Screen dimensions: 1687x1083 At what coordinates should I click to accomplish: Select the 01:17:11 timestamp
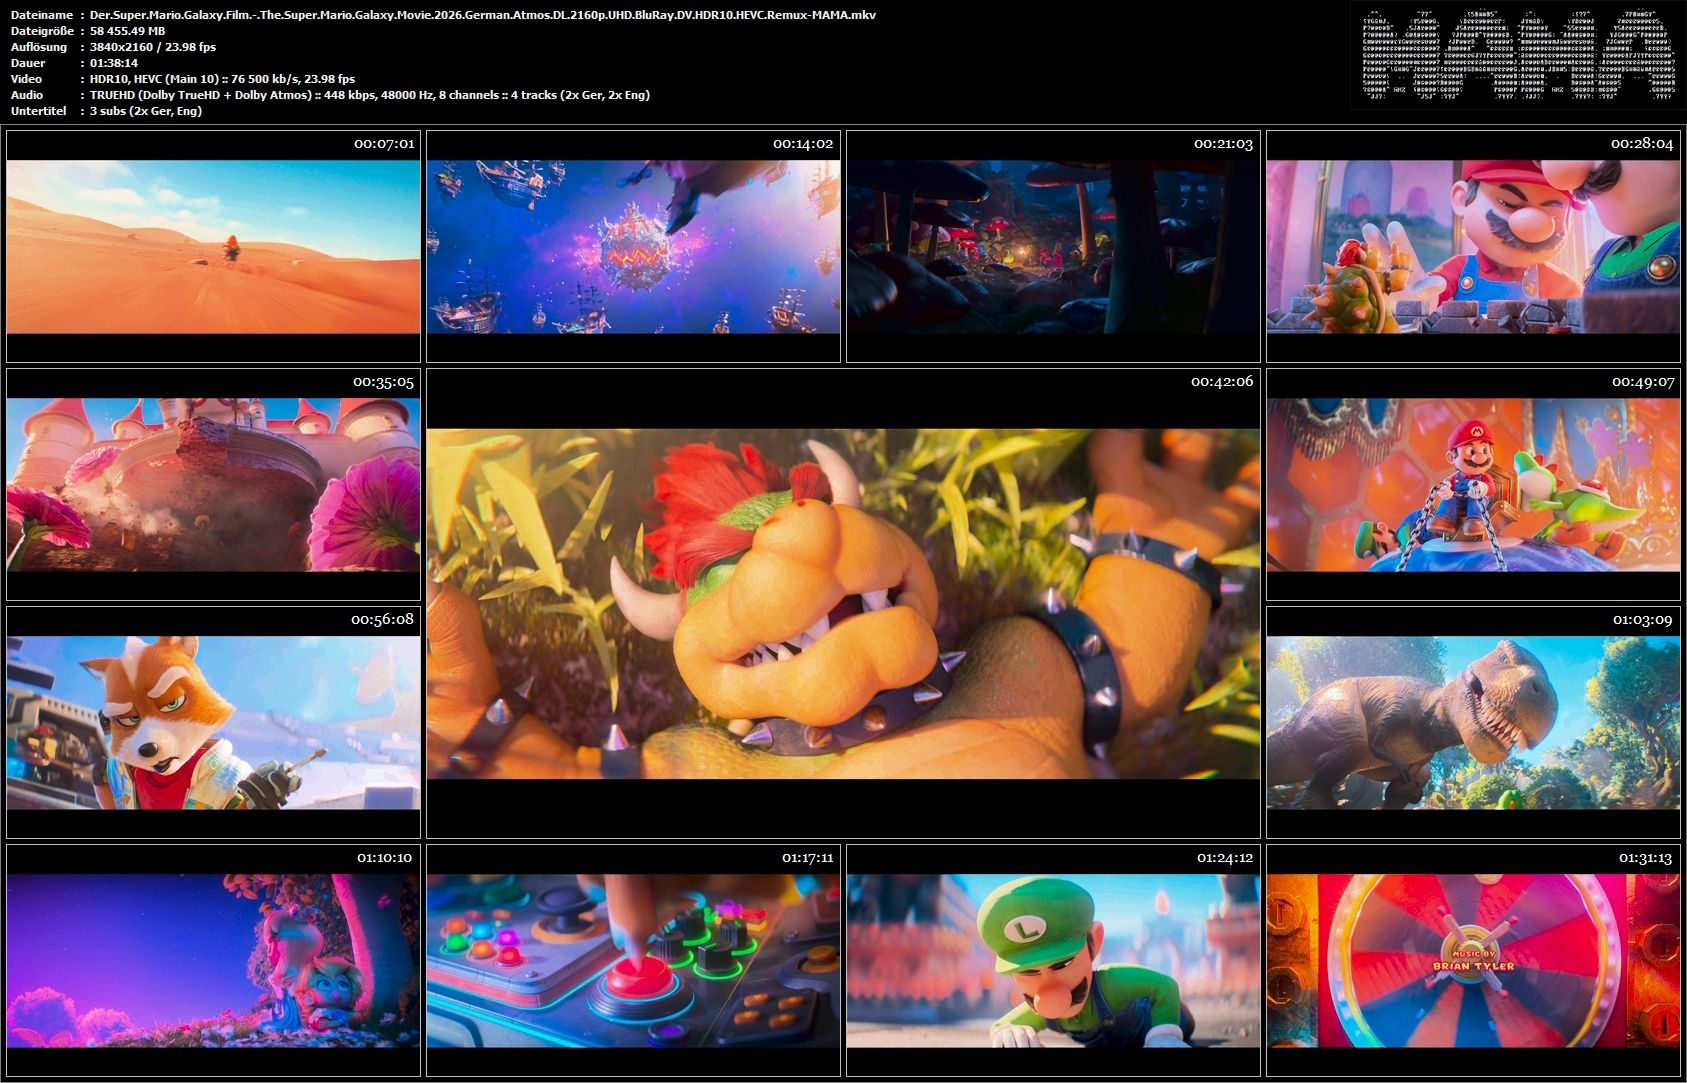click(x=808, y=858)
